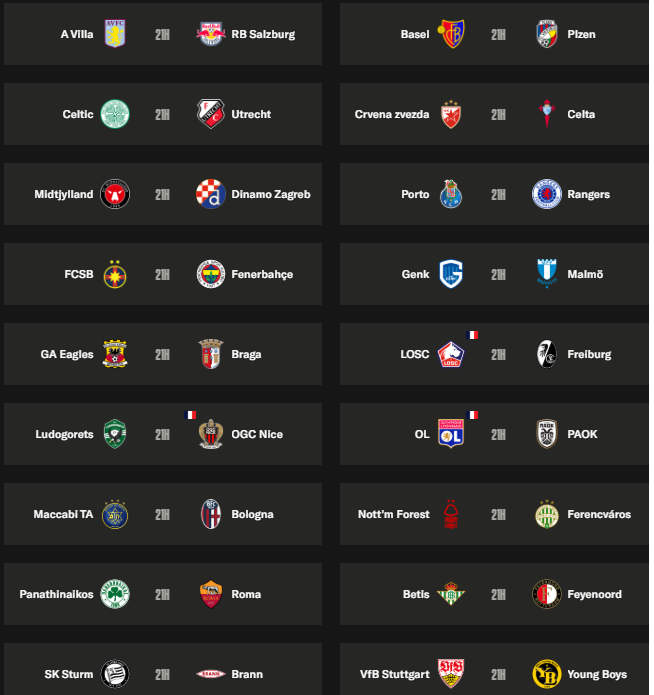Open the Panathinaikos team name link
This screenshot has height=695, width=654.
coord(56,594)
